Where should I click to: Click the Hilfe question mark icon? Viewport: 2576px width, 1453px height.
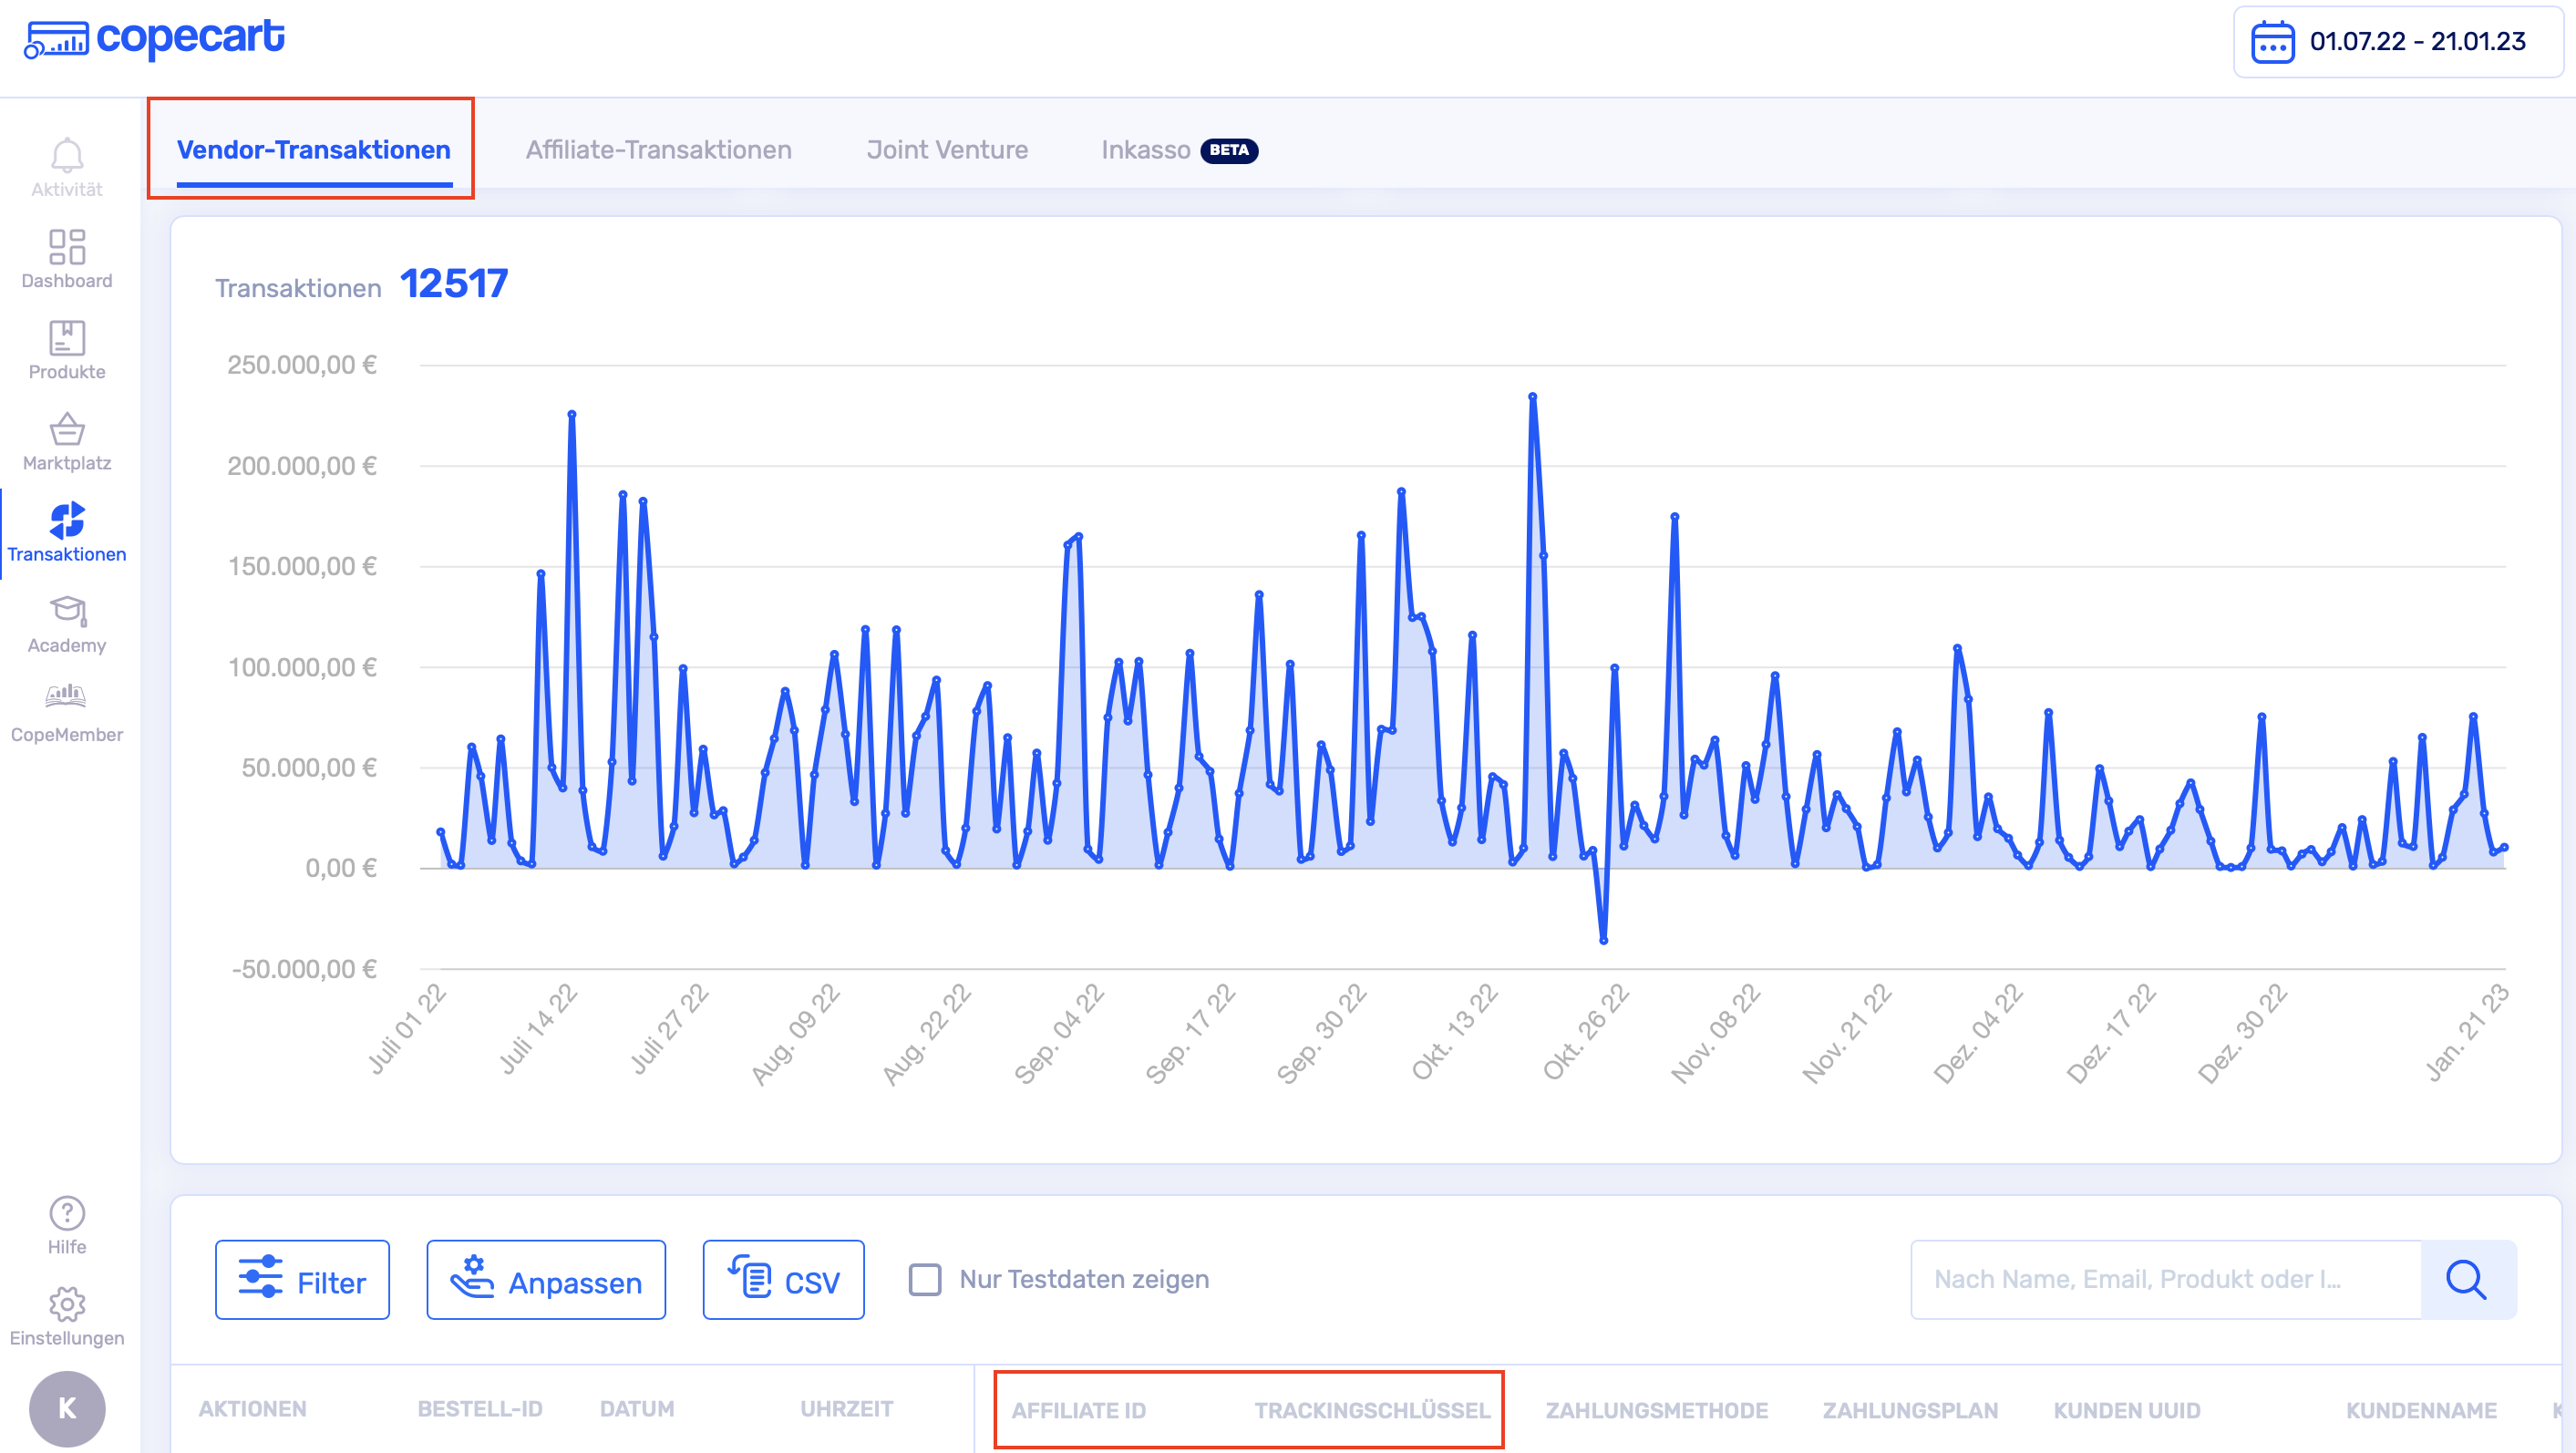[66, 1213]
